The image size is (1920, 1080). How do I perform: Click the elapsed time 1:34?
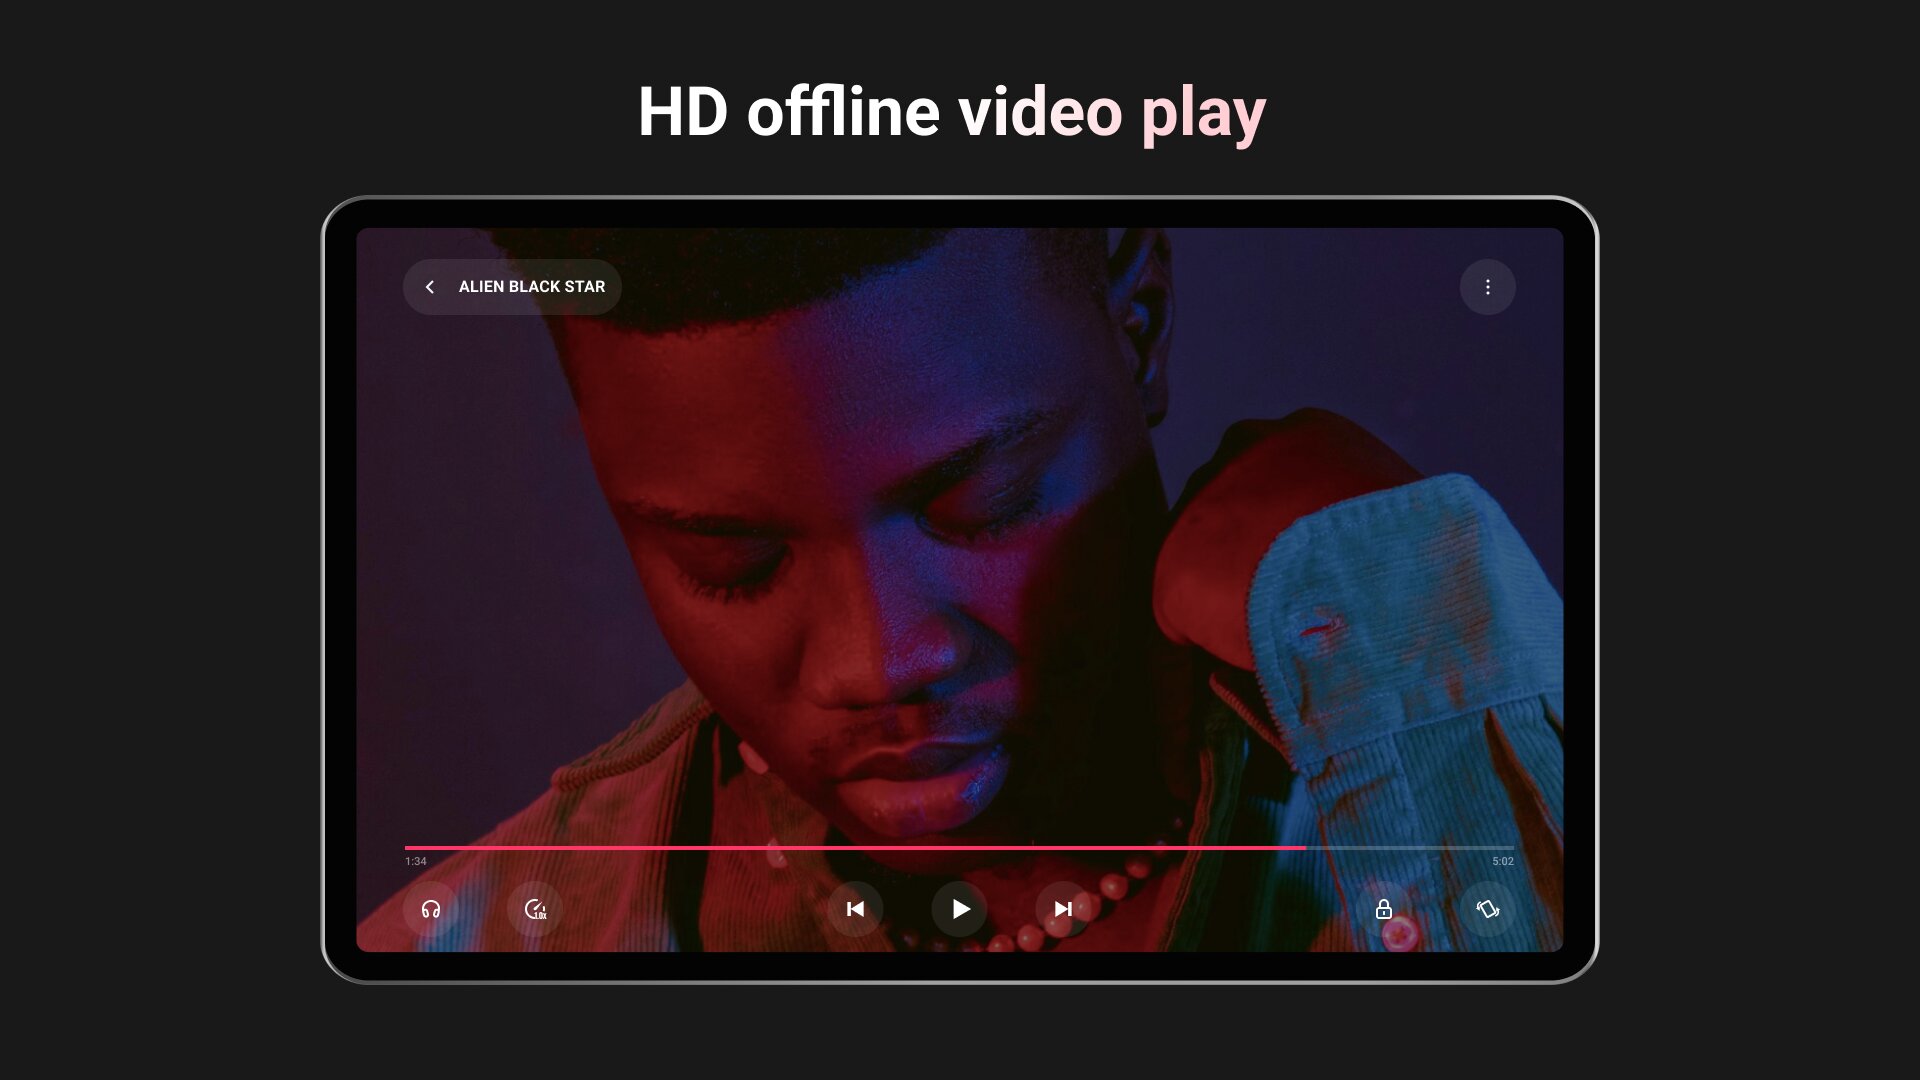coord(416,861)
